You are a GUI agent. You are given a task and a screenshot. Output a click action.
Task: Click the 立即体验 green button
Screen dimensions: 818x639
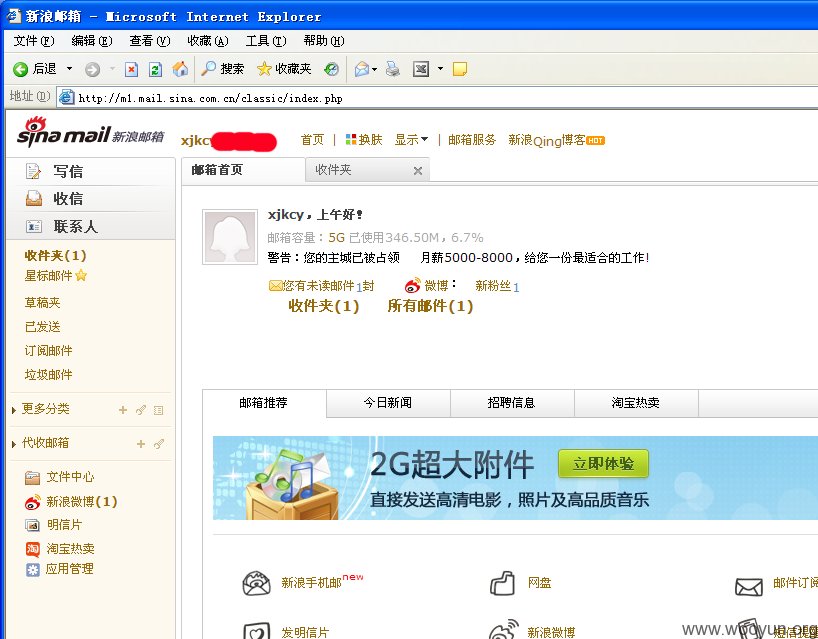[x=603, y=464]
